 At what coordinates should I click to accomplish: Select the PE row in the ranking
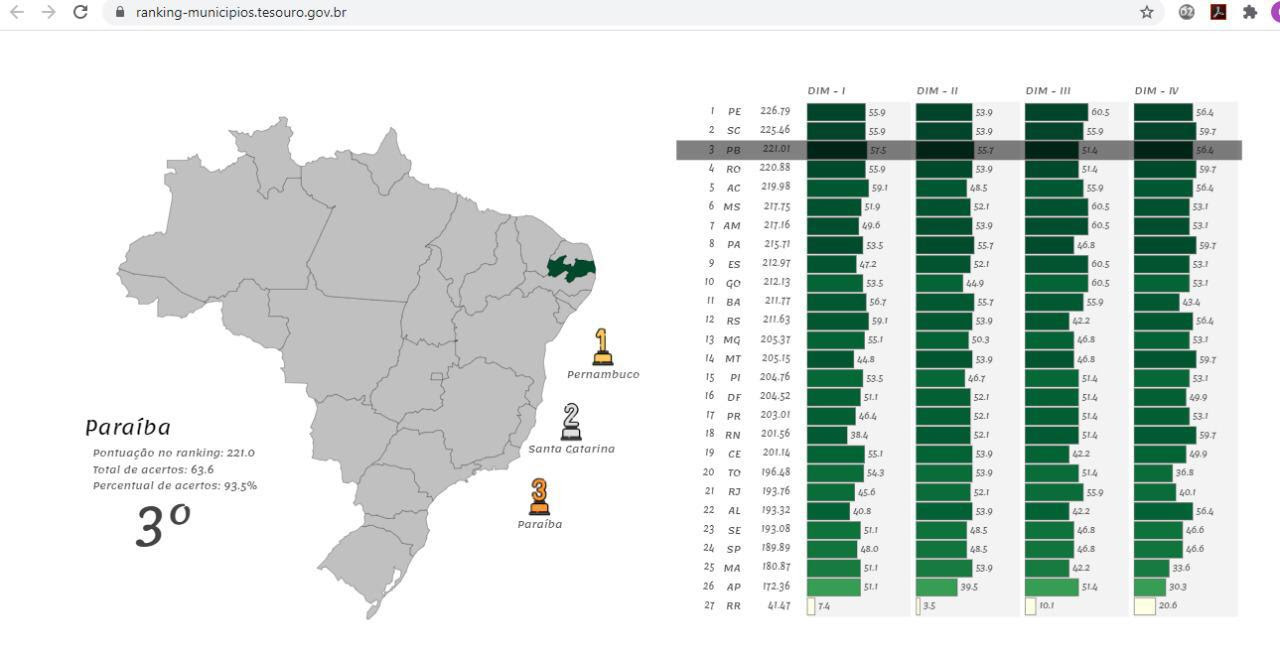point(735,112)
